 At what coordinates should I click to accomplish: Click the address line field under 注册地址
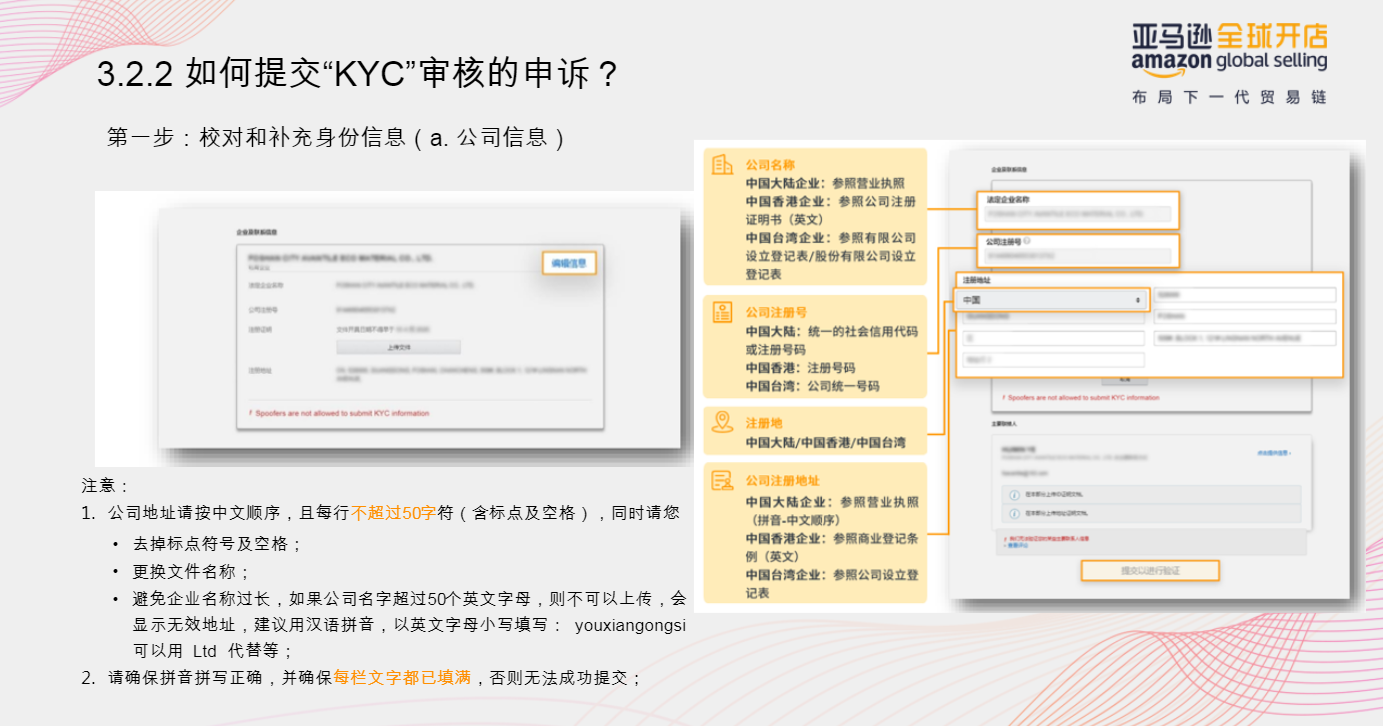click(x=1245, y=337)
